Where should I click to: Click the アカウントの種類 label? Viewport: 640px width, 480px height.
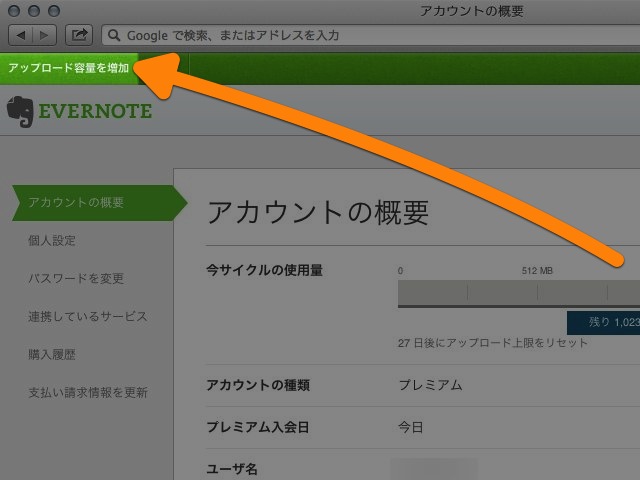258,385
